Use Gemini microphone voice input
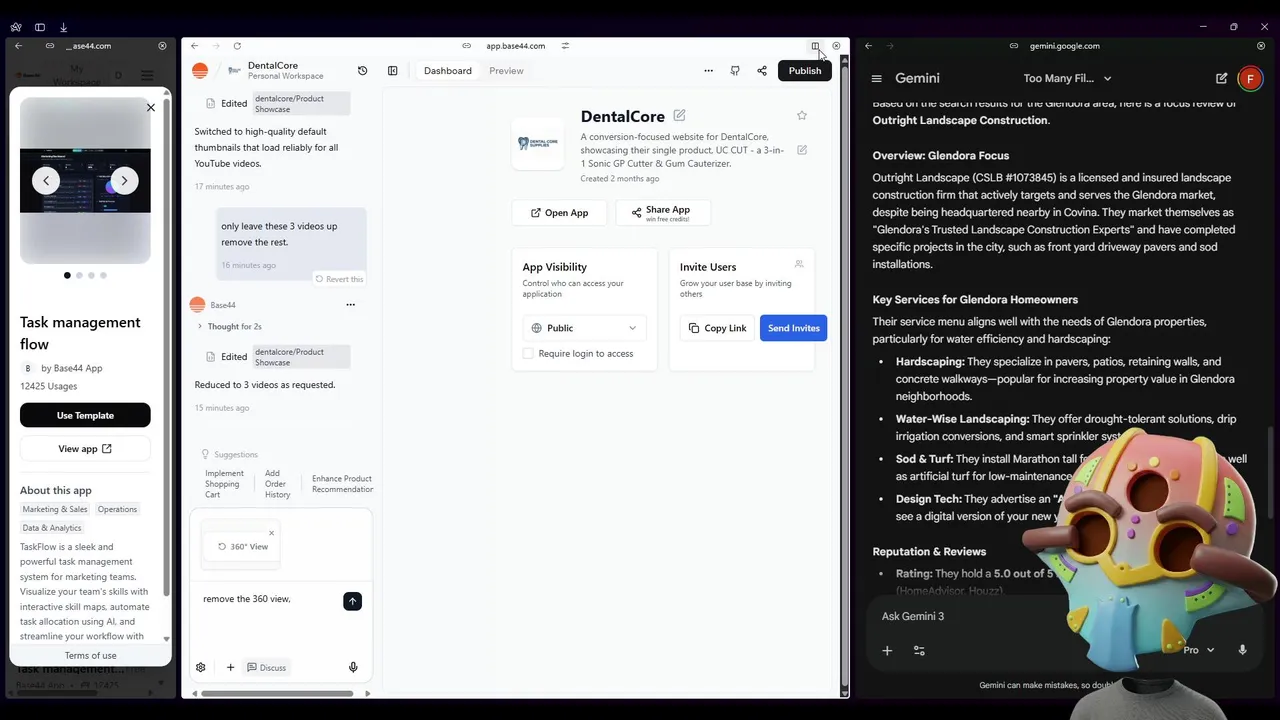Screen dimensions: 1280x720 [1242, 650]
